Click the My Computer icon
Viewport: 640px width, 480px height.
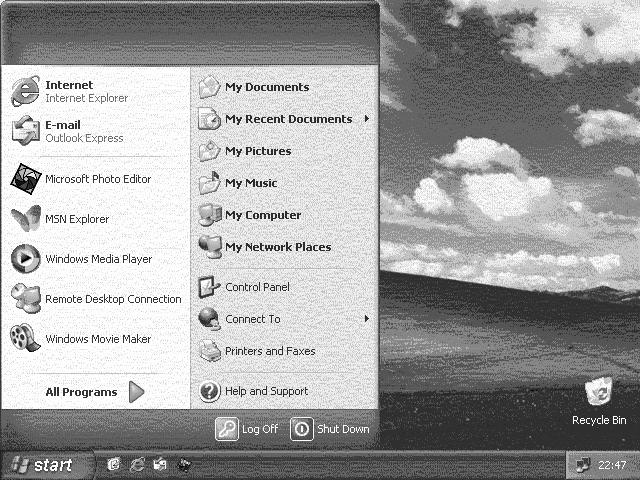click(209, 215)
